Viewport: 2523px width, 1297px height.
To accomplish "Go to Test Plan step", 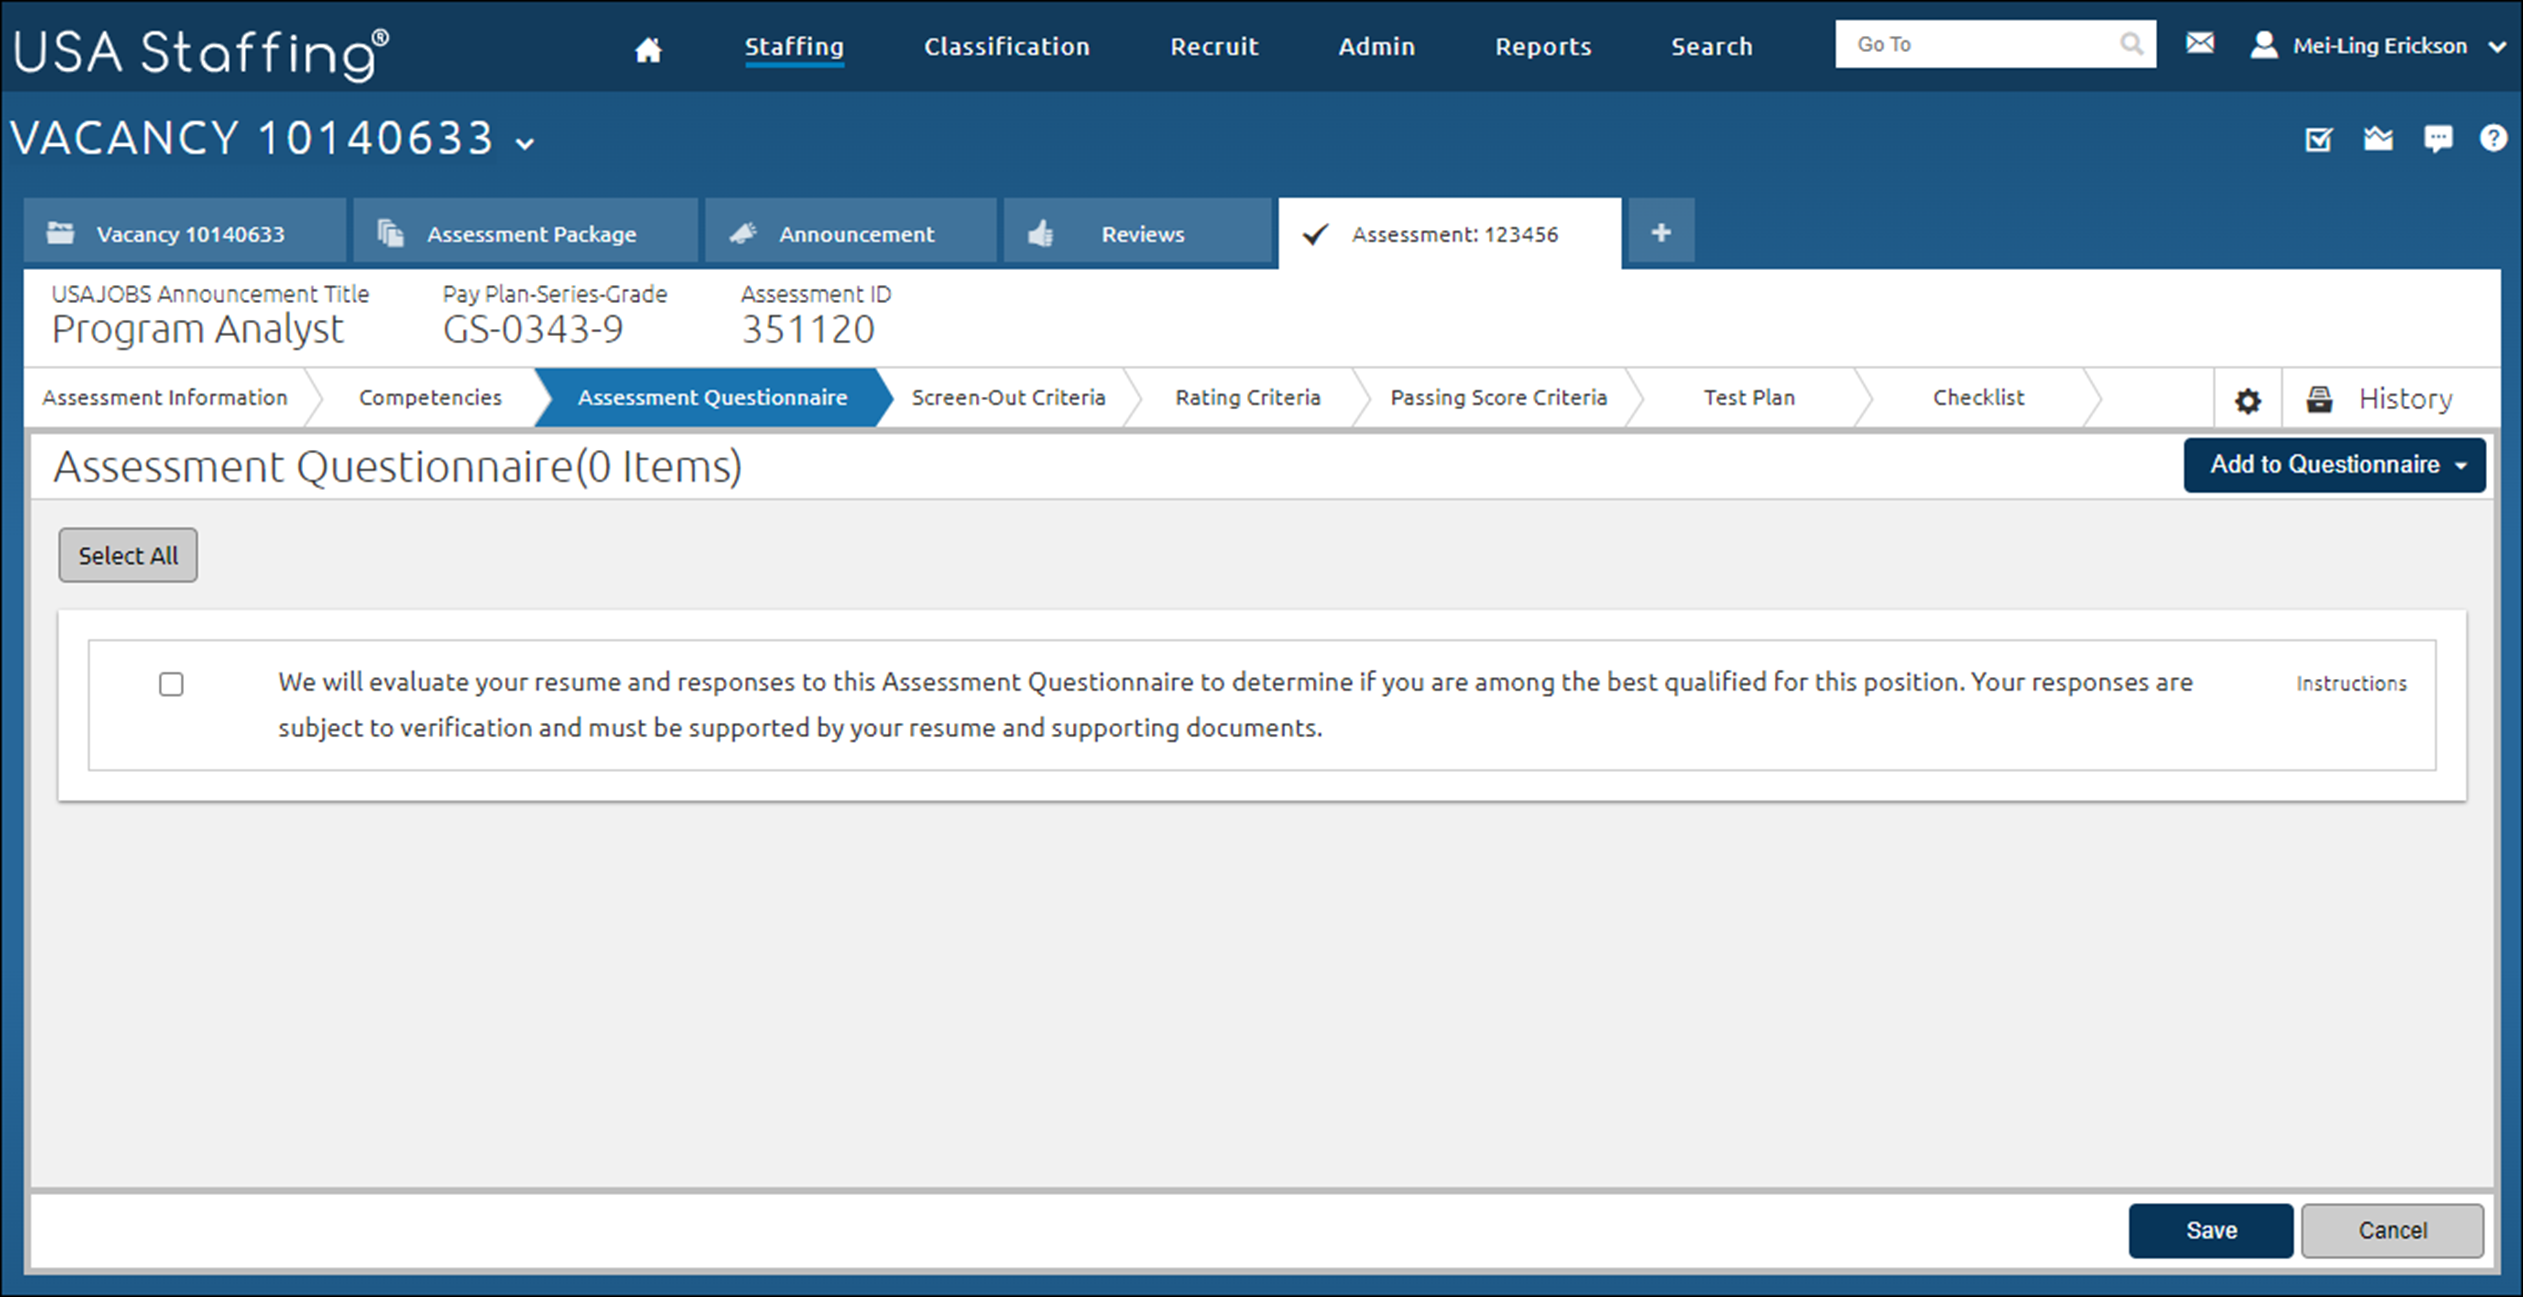I will click(1749, 398).
